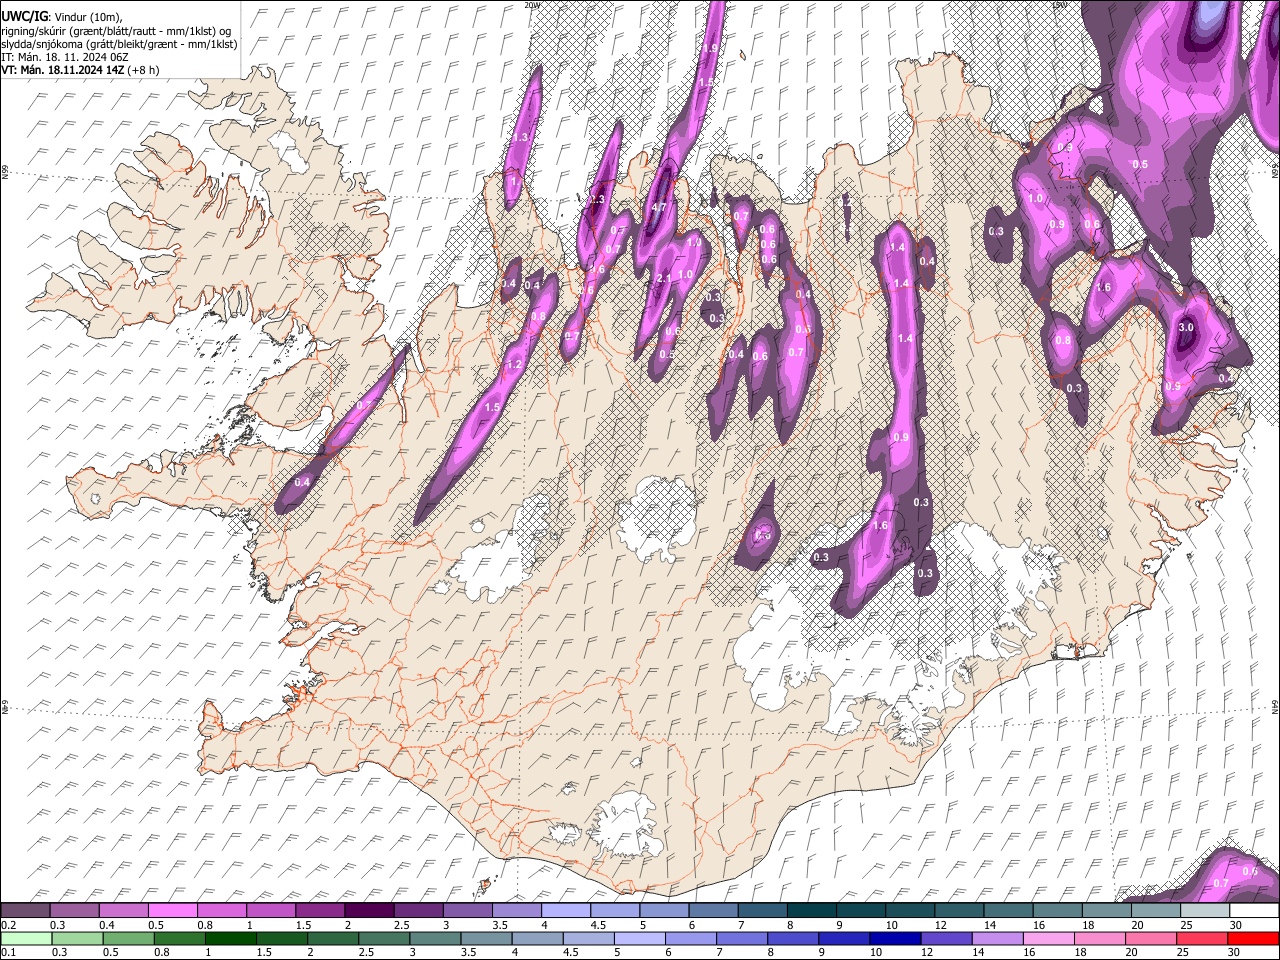Click the '0.4' label in top legend row
The image size is (1280, 960).
(x=107, y=925)
